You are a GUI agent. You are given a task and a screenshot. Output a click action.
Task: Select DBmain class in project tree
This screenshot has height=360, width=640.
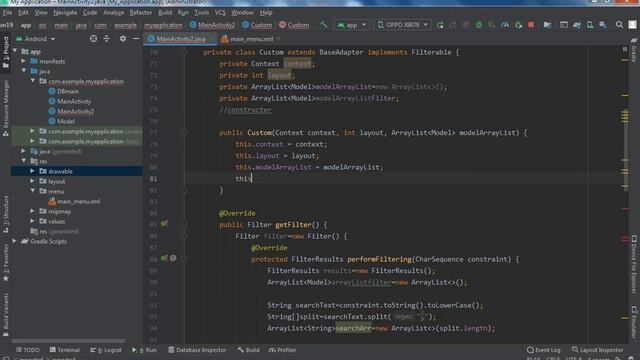click(63, 91)
